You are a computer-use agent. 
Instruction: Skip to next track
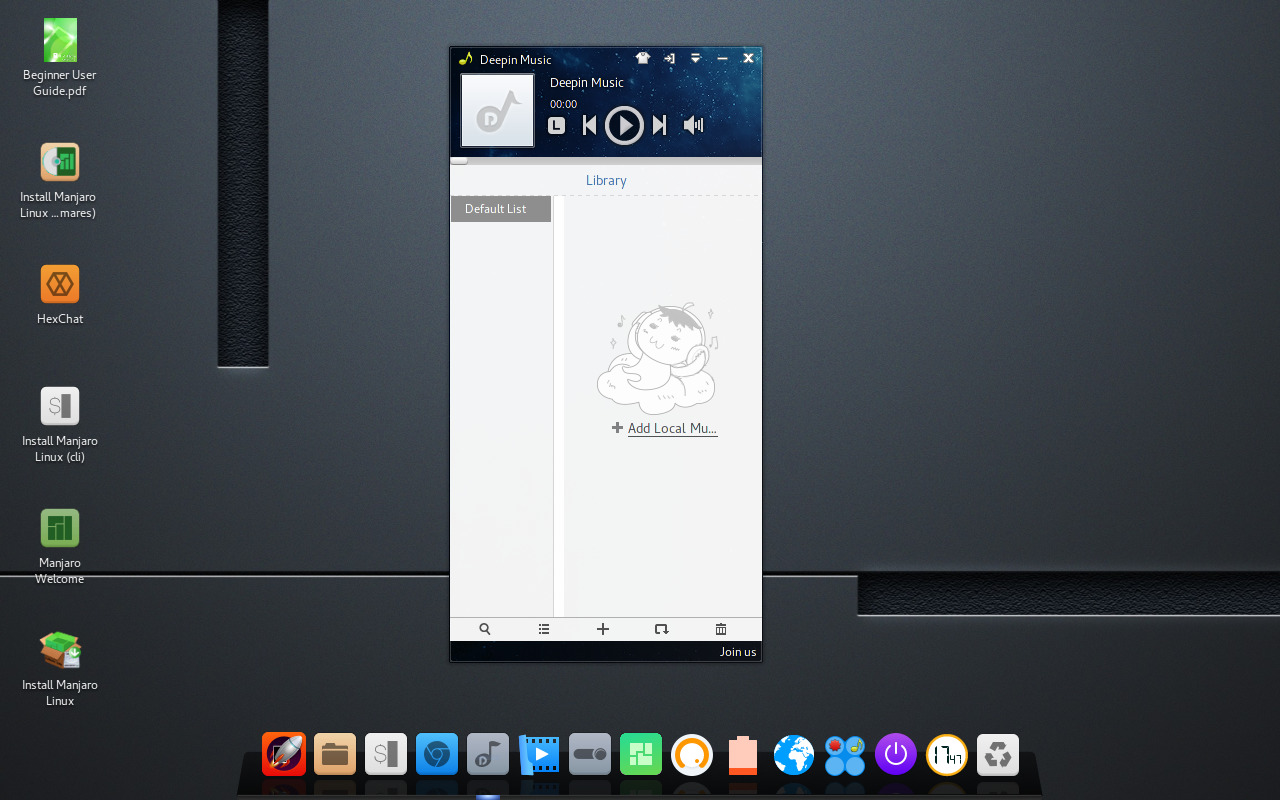(x=659, y=124)
